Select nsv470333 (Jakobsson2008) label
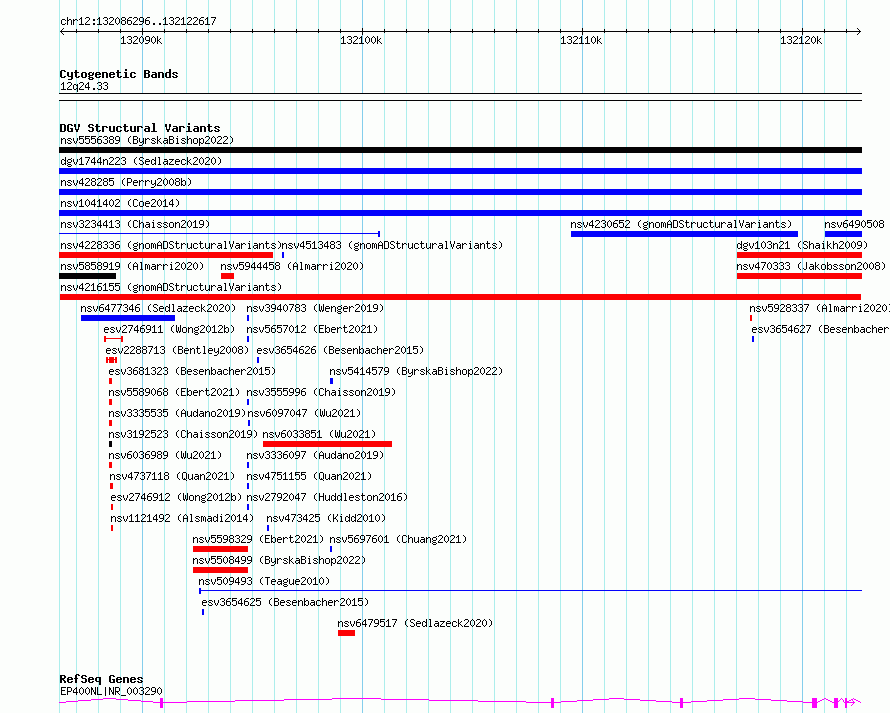Image resolution: width=890 pixels, height=713 pixels. (811, 266)
